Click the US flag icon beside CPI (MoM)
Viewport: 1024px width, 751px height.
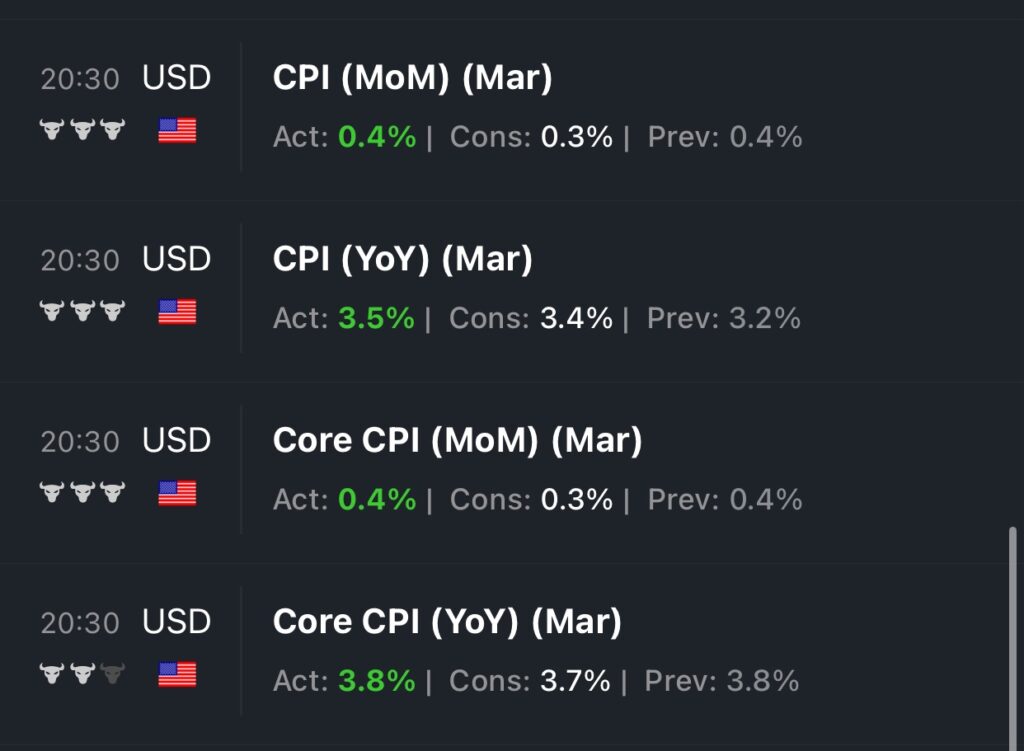coord(177,131)
